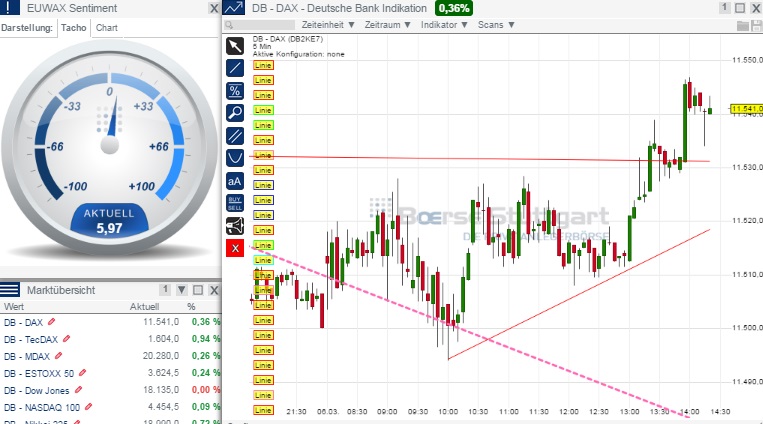Click the yellow 11.541,0 price label

(746, 109)
